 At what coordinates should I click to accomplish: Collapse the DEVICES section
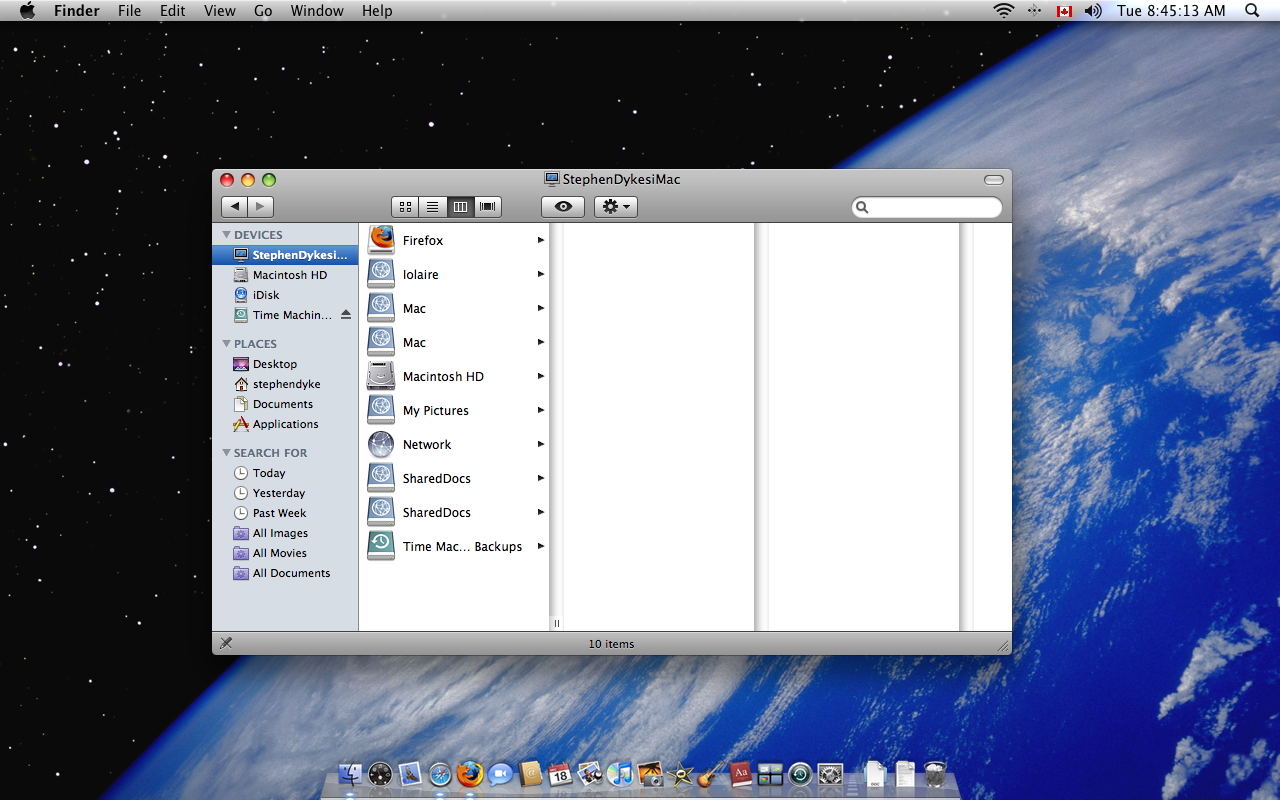(x=226, y=235)
